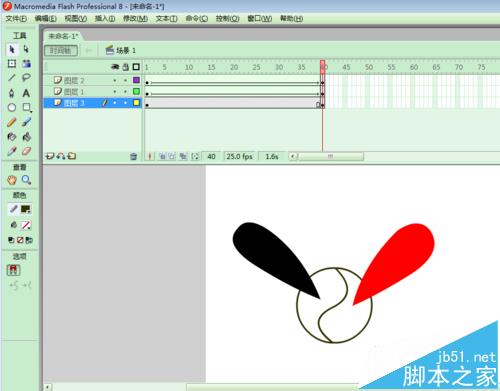500x391 pixels.
Task: Click green outline square of layer 1
Action: click(x=136, y=91)
